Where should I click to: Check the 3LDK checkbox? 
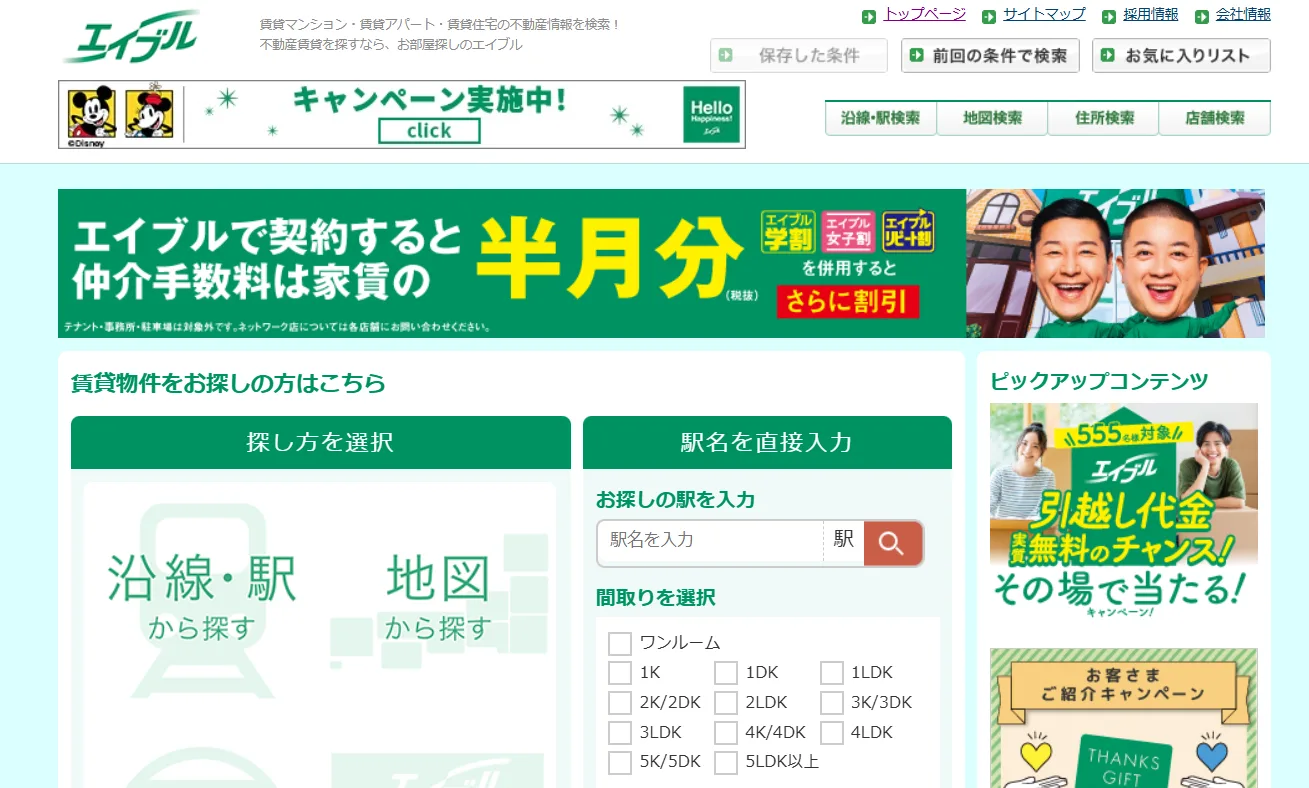tap(620, 733)
